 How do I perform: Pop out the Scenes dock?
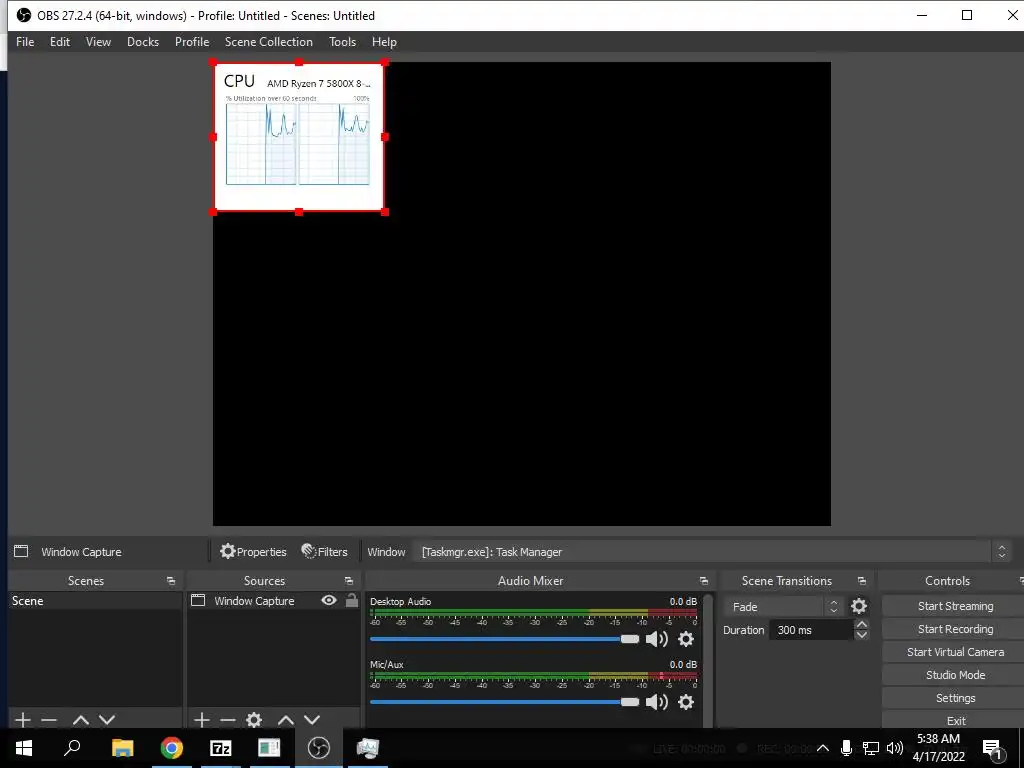click(171, 581)
